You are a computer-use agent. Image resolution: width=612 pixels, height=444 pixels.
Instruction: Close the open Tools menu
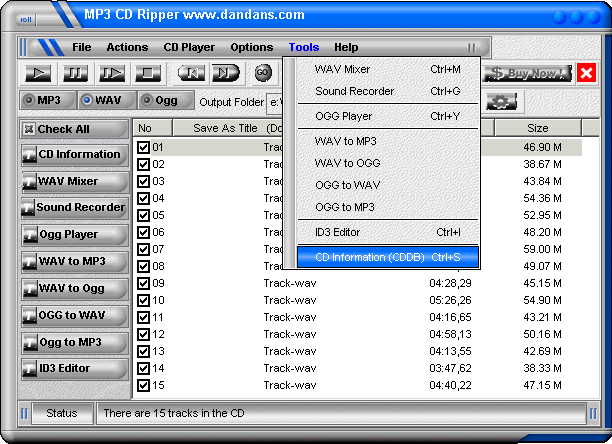304,47
